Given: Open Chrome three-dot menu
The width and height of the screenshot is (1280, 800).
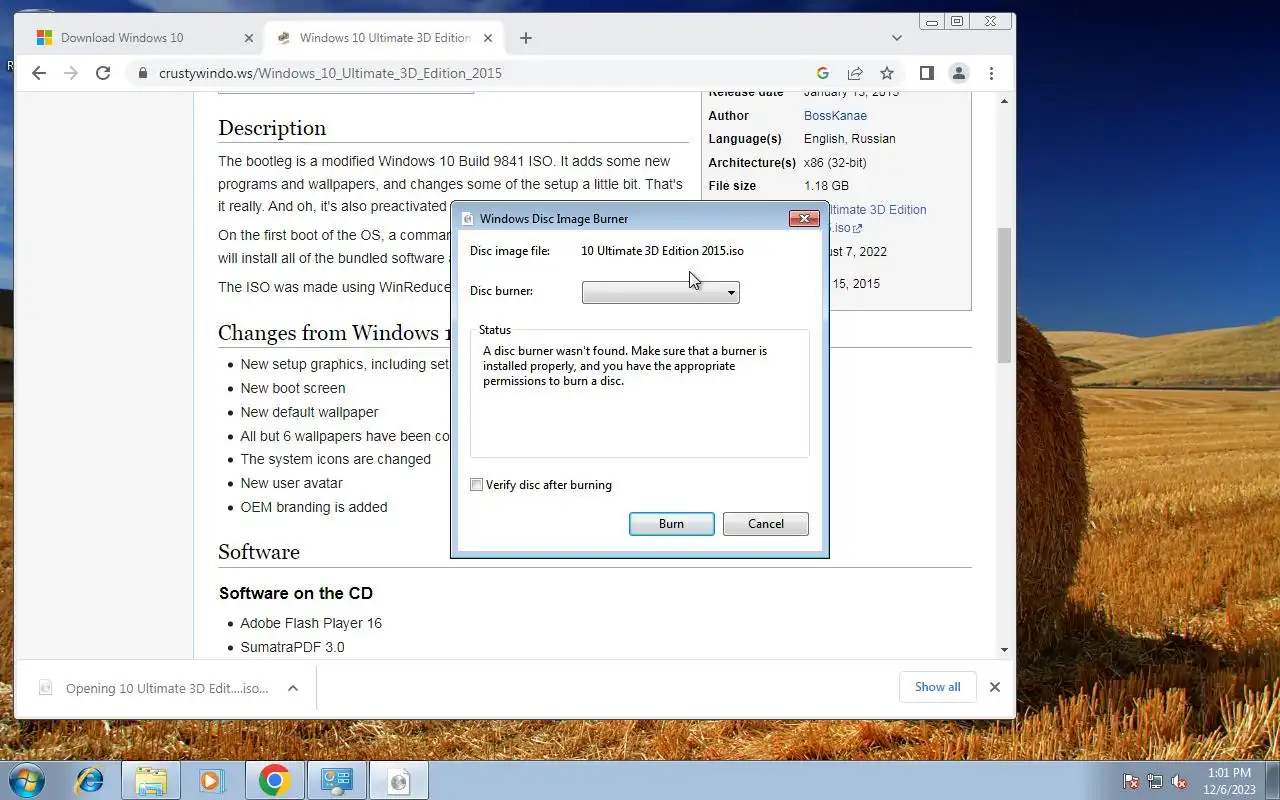Looking at the screenshot, I should [991, 73].
